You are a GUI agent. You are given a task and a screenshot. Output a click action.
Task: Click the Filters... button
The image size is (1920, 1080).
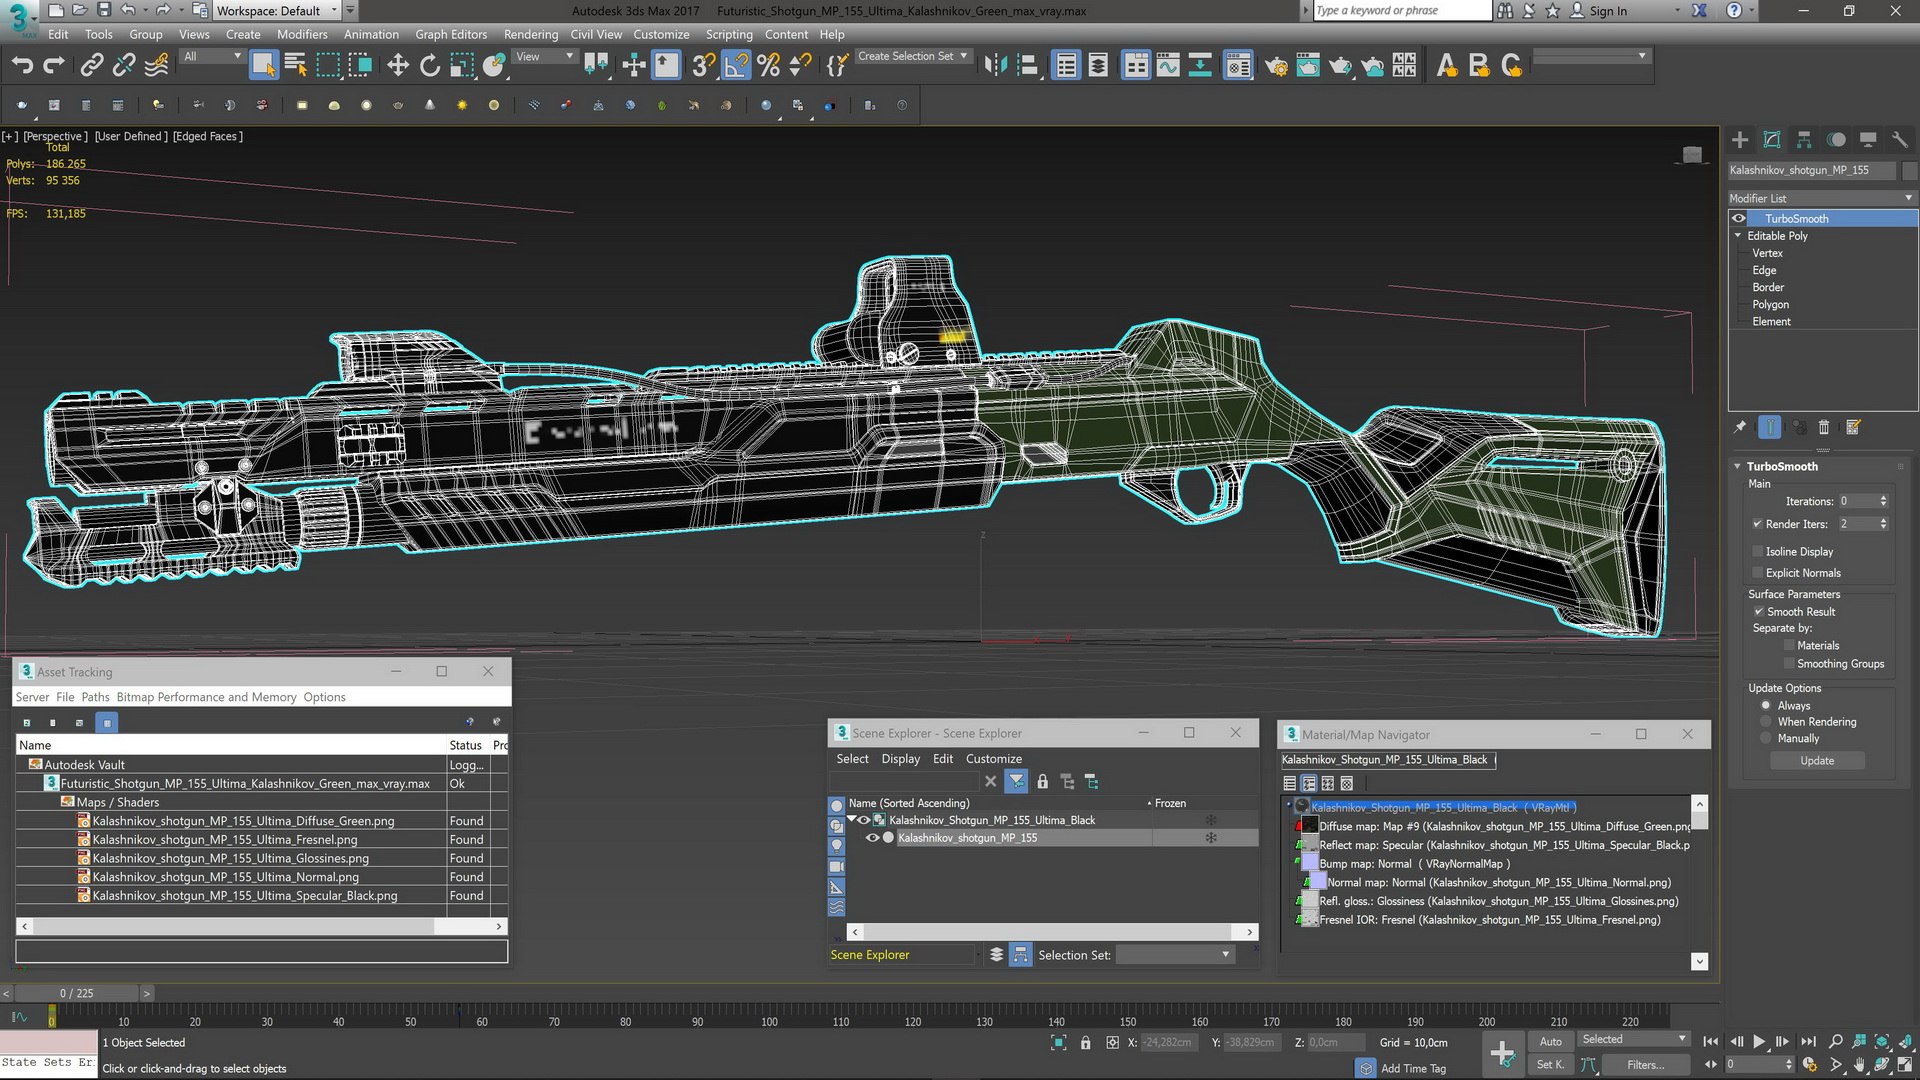(x=1645, y=1065)
